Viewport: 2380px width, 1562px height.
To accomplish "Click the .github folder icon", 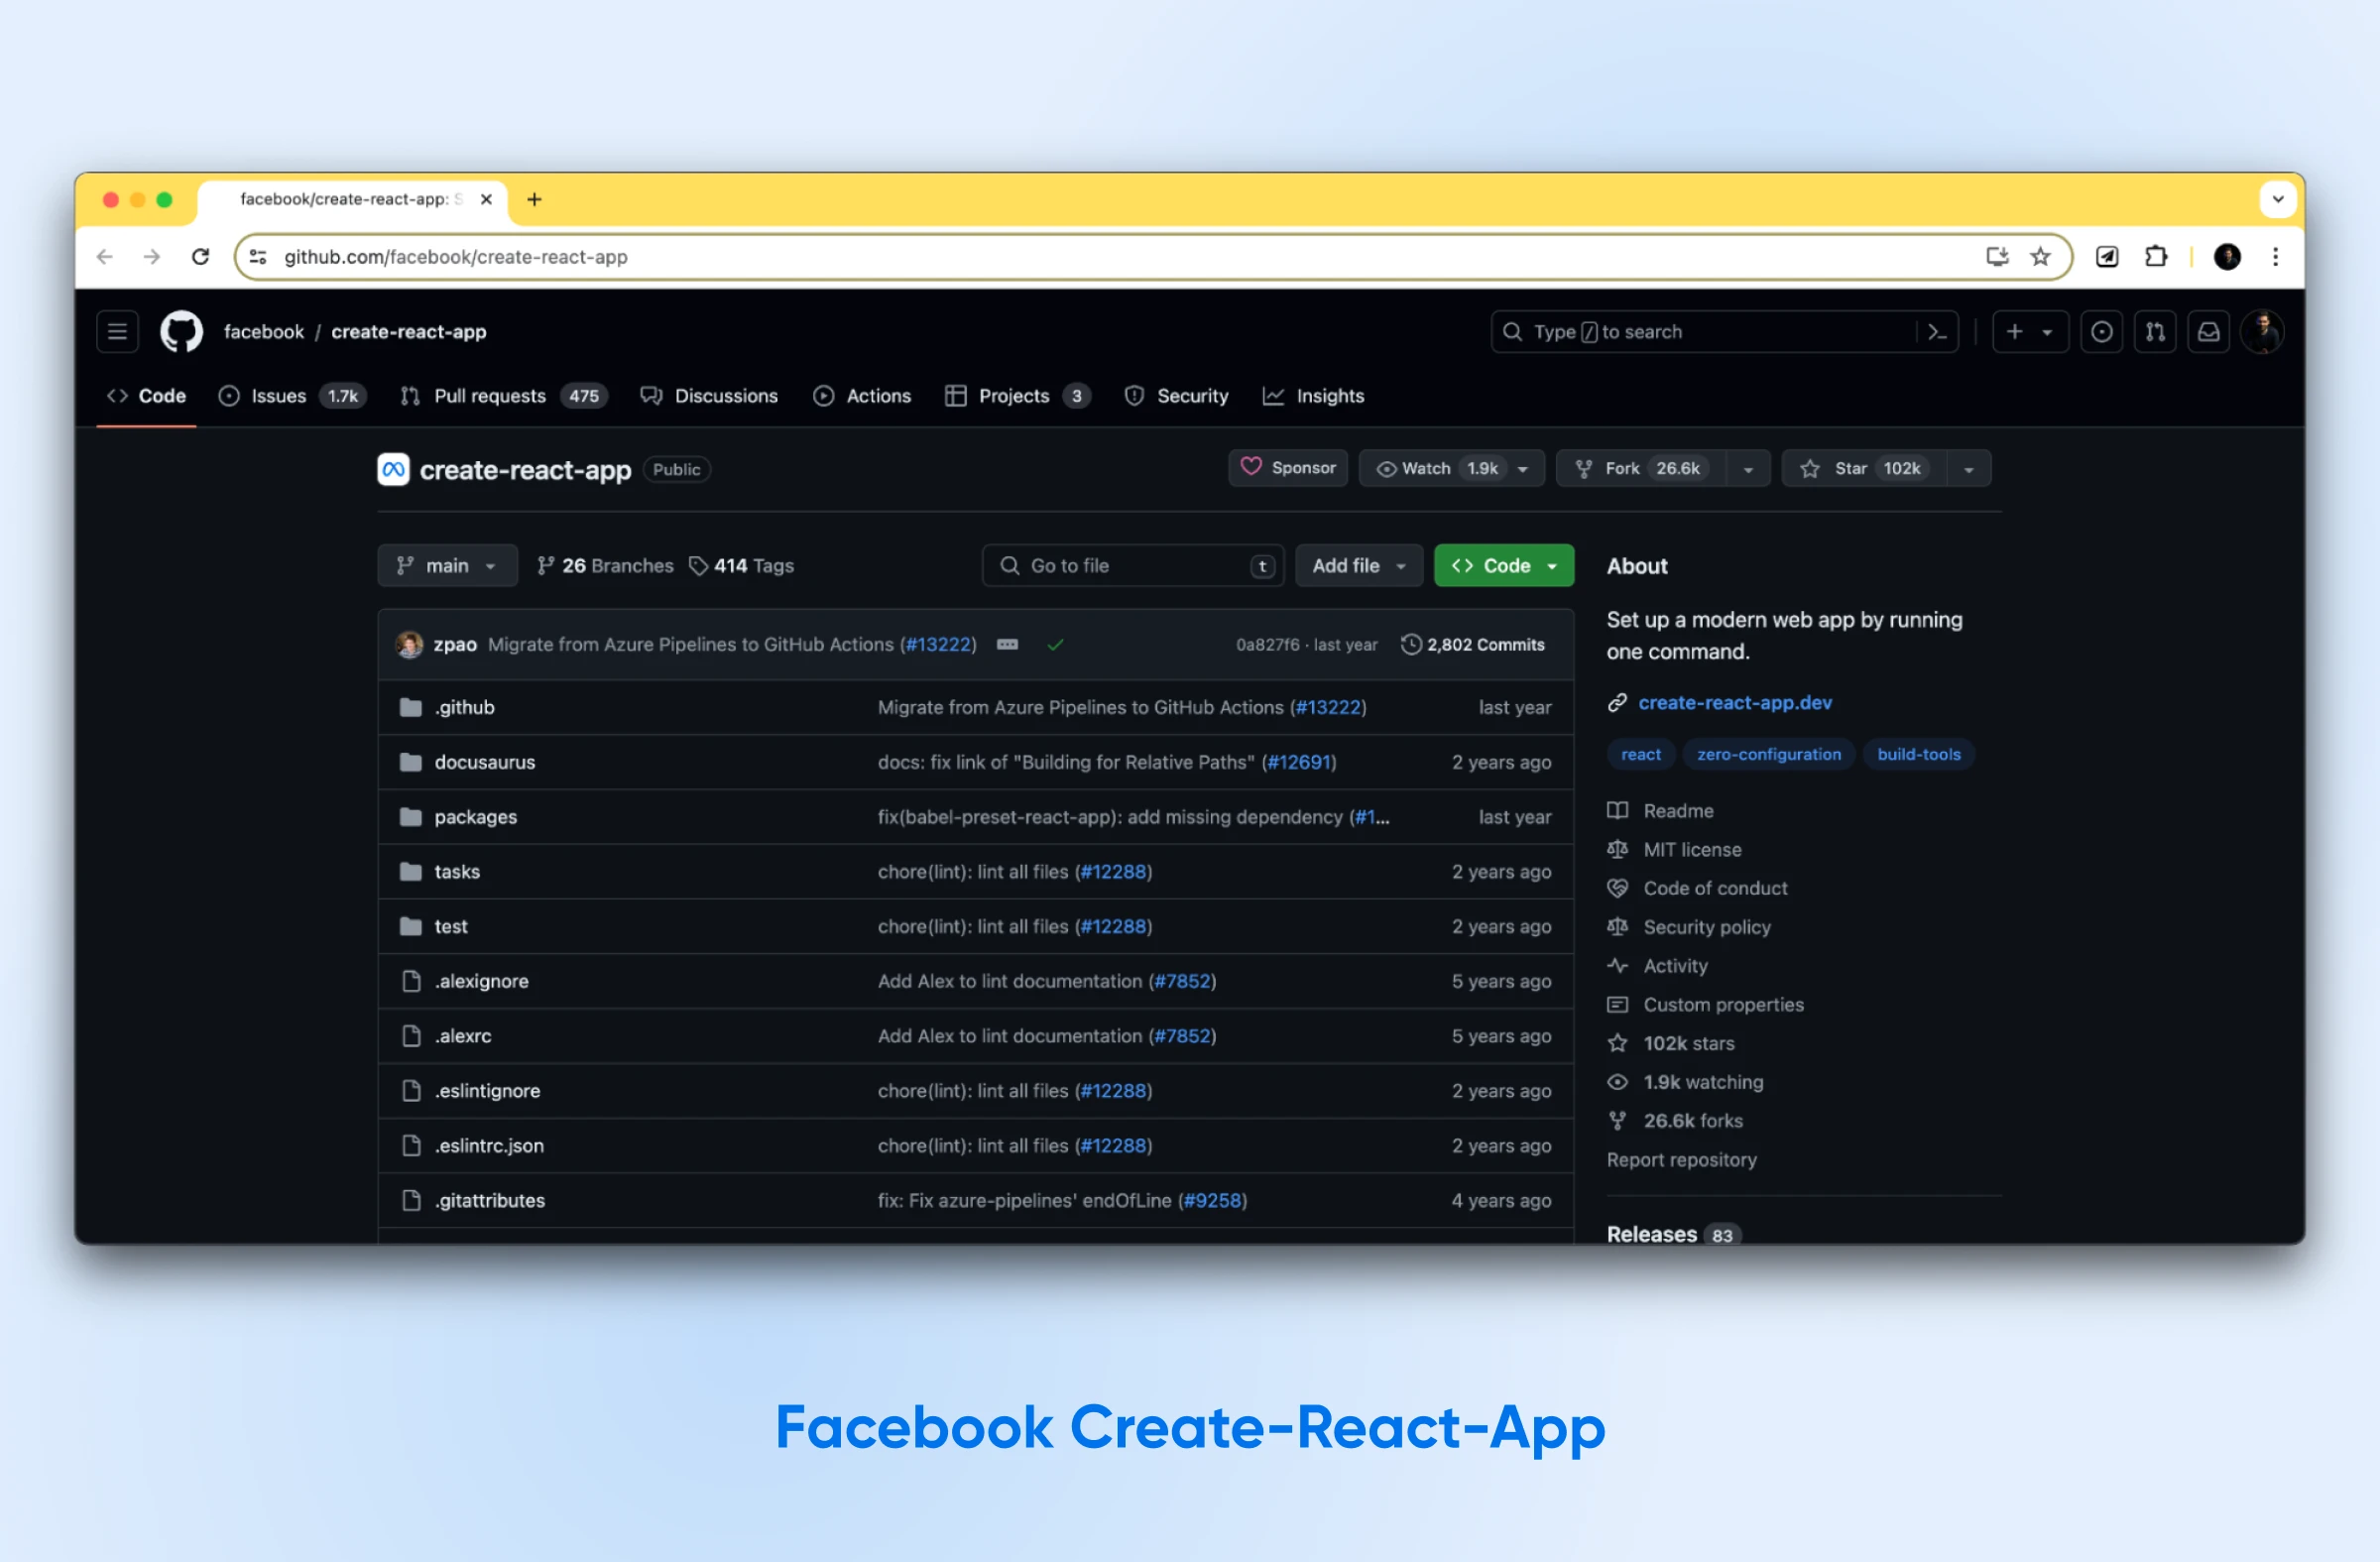I will [410, 708].
